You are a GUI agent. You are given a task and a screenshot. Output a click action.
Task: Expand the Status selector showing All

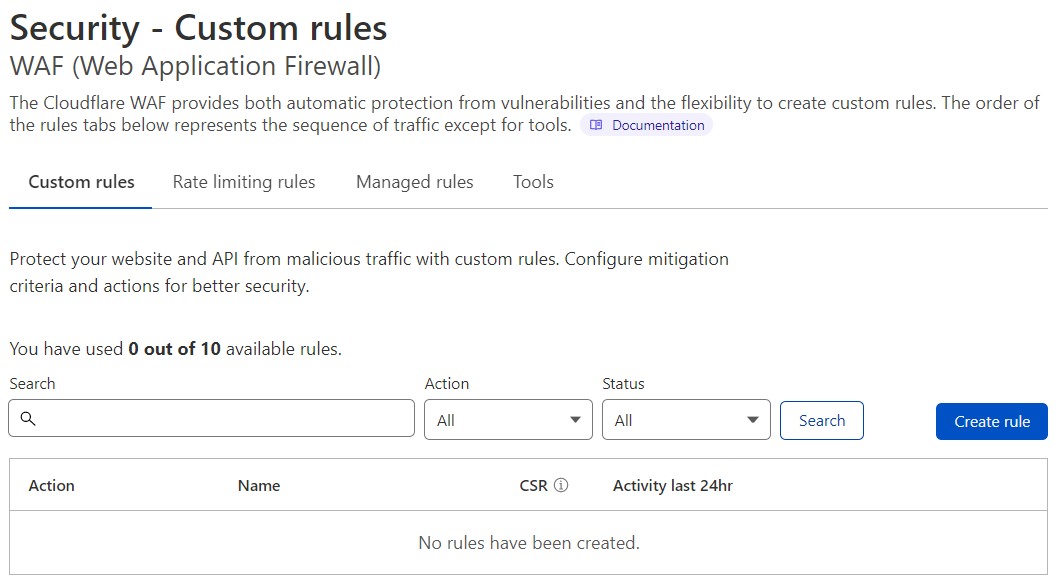(x=686, y=419)
